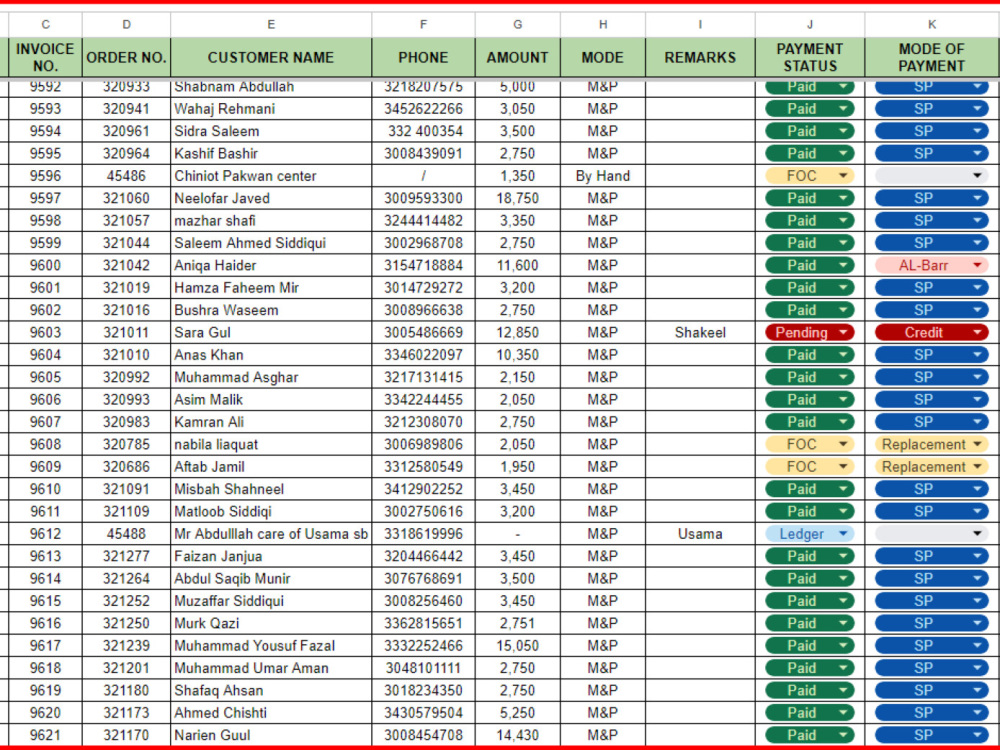Click the ORDER NO. header cell

click(126, 57)
